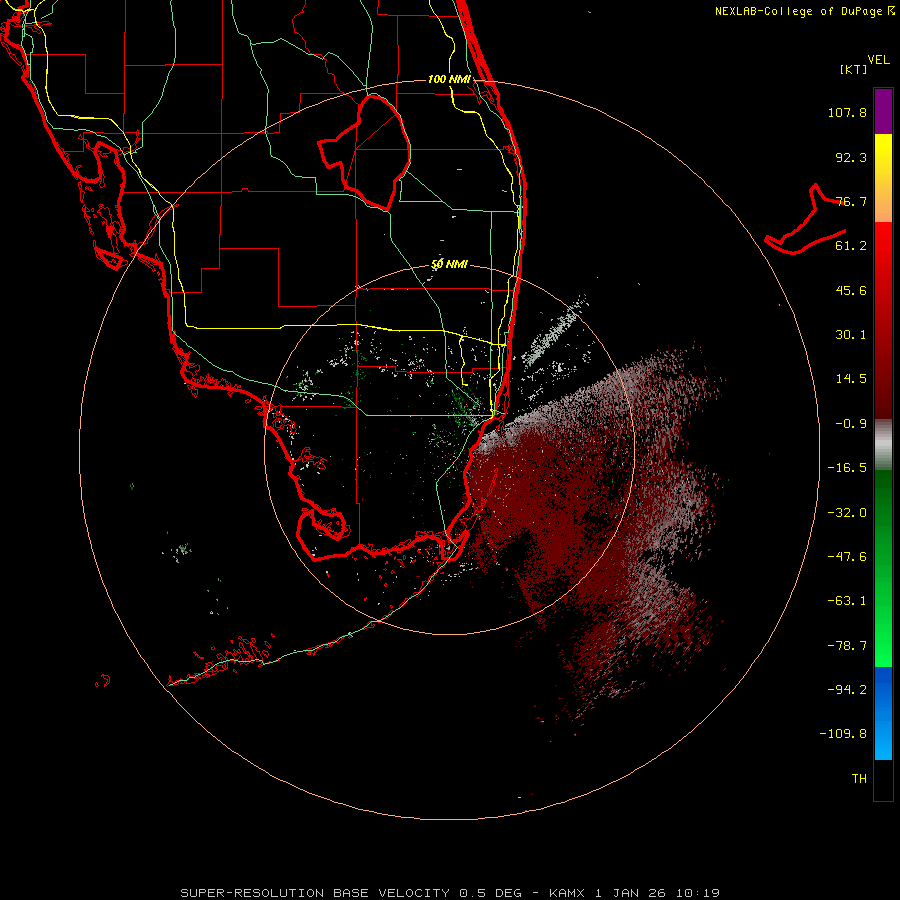Click the 61.2 legend value
Screen dimensions: 900x900
pyautogui.click(x=851, y=246)
